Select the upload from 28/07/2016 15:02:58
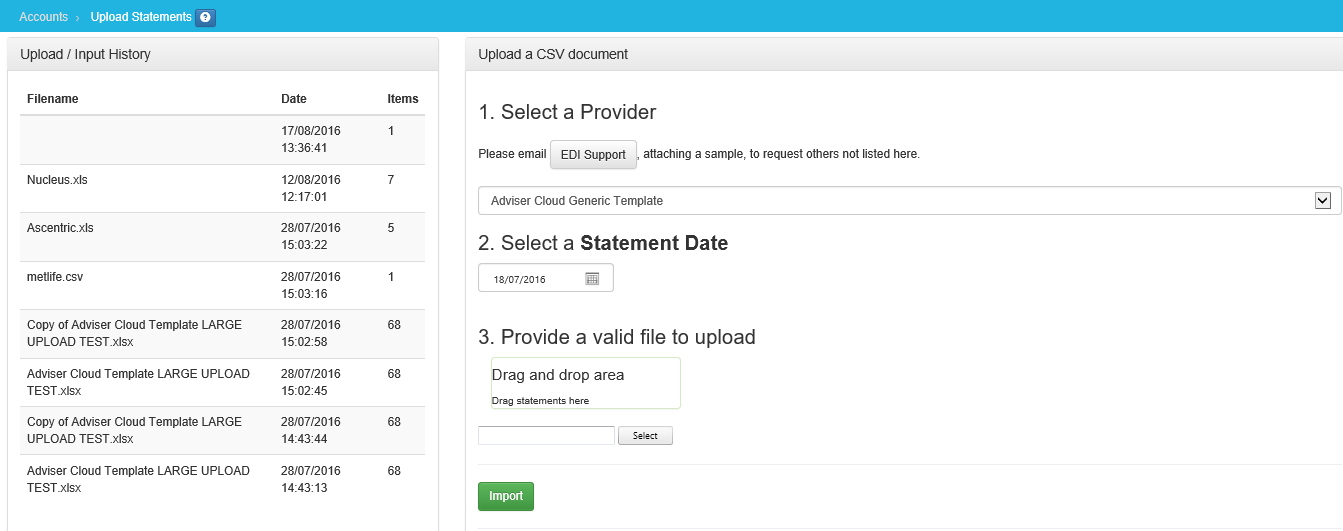The width and height of the screenshot is (1343, 531). pos(222,334)
